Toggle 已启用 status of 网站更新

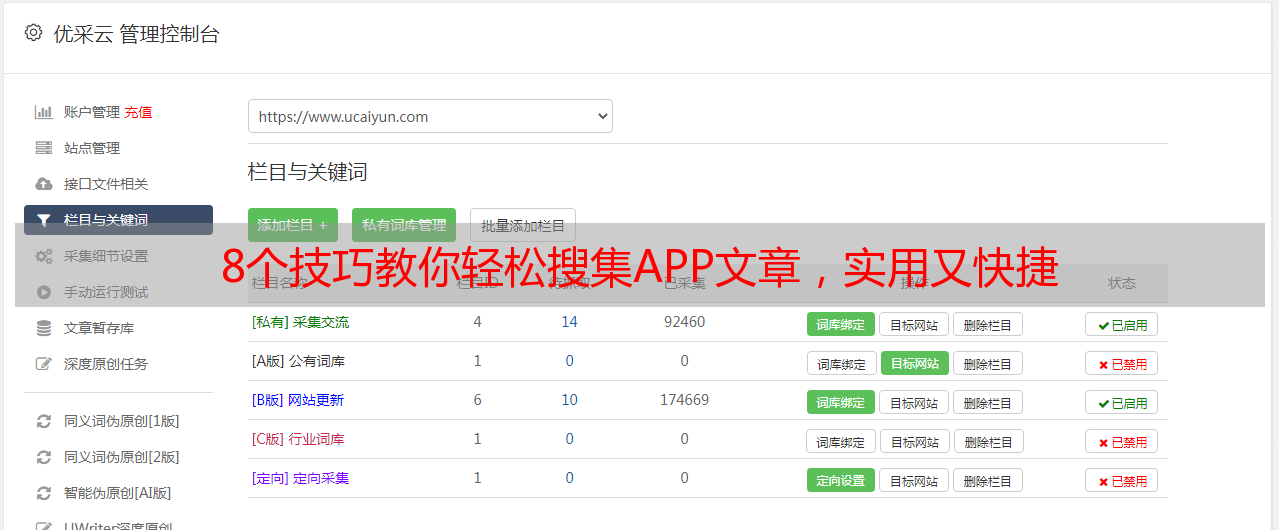1122,402
